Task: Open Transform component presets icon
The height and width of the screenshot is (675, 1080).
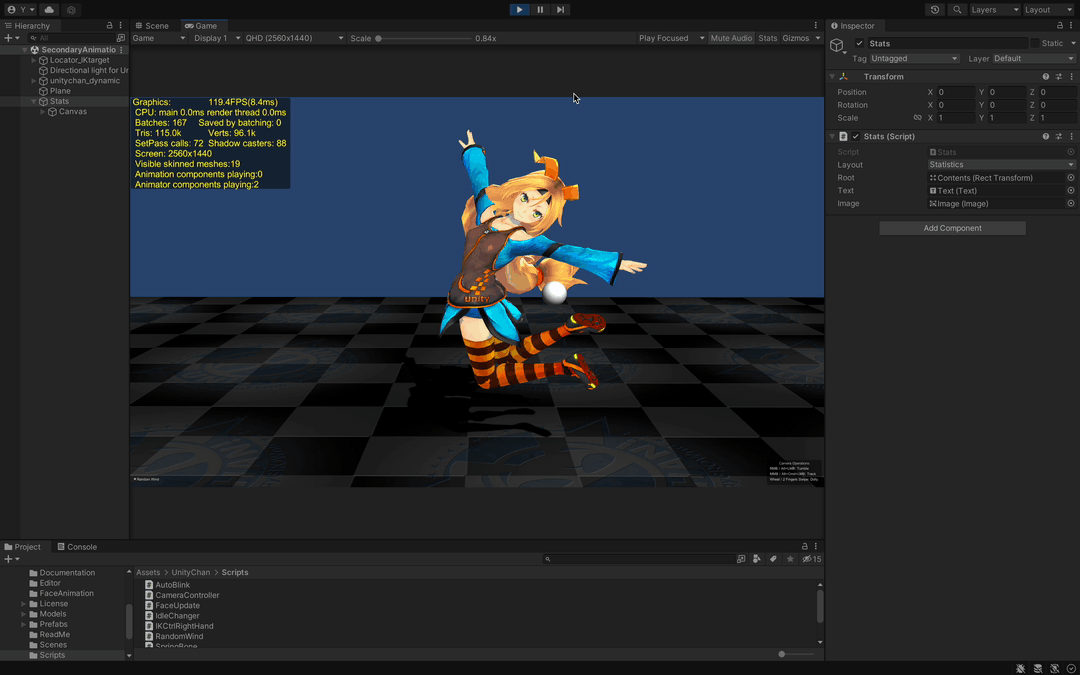Action: coord(1059,76)
